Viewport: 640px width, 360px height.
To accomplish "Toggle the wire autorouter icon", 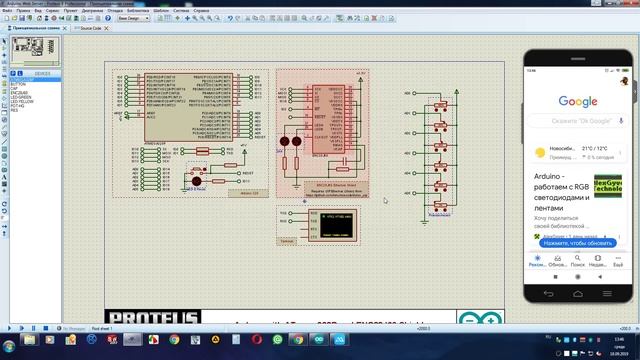I will point(340,18).
